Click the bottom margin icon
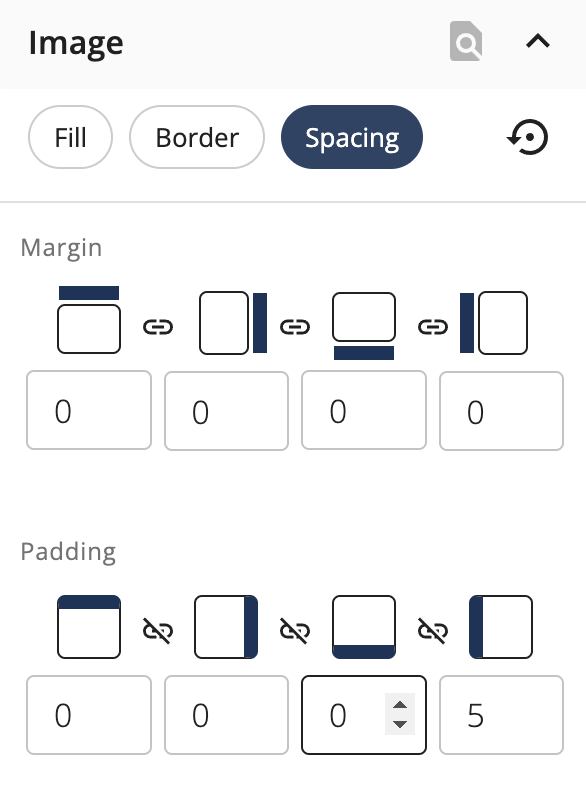This screenshot has height=802, width=586. coord(364,326)
